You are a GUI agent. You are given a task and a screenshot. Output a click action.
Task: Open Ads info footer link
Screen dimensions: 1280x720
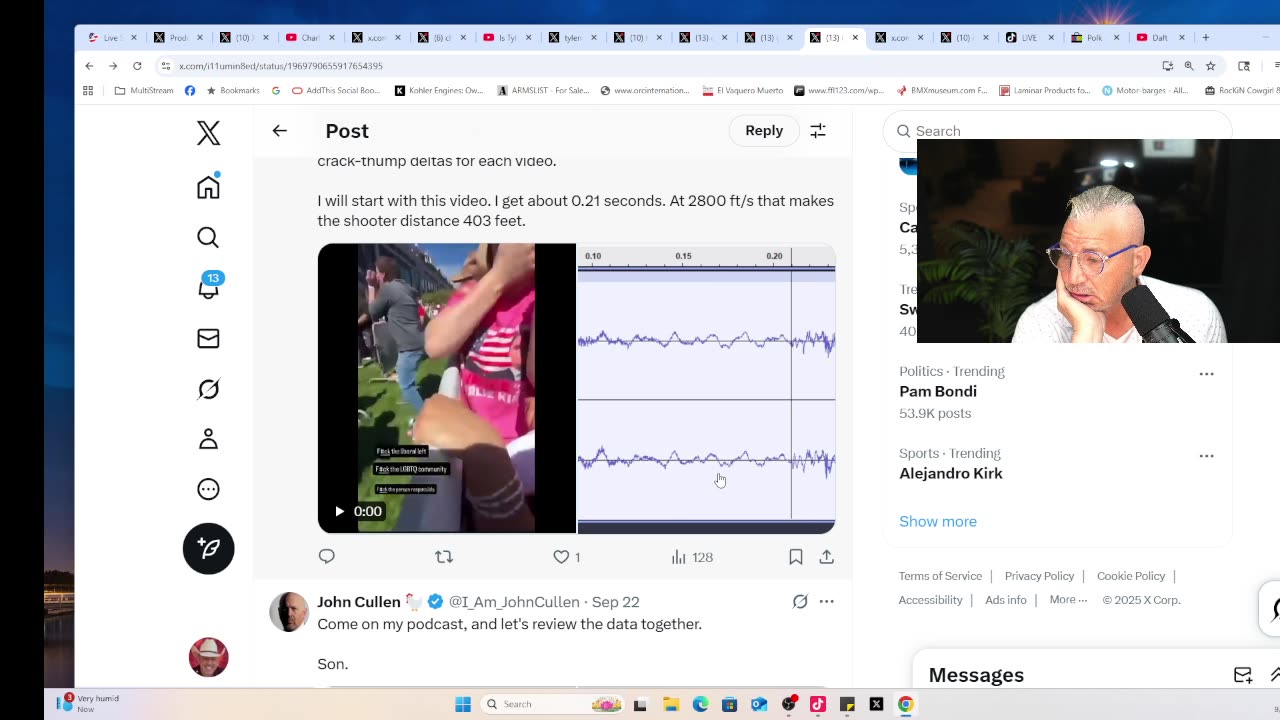[x=1005, y=600]
